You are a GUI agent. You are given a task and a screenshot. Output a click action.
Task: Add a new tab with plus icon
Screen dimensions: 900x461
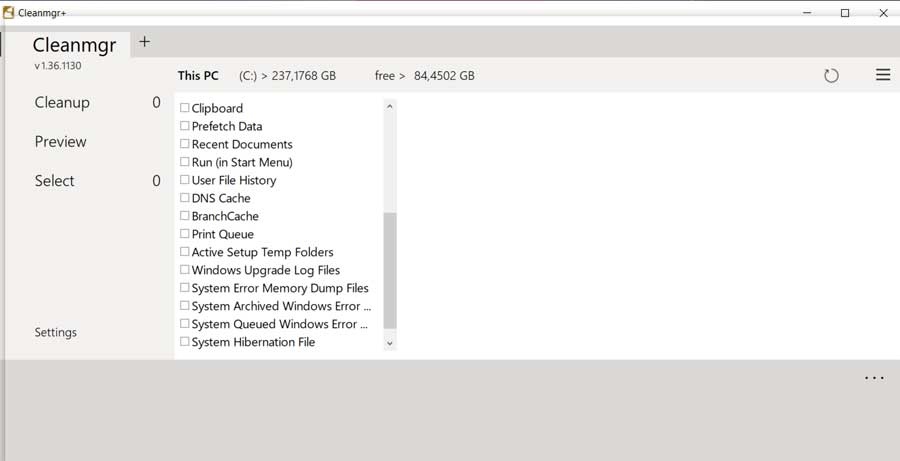click(x=145, y=41)
